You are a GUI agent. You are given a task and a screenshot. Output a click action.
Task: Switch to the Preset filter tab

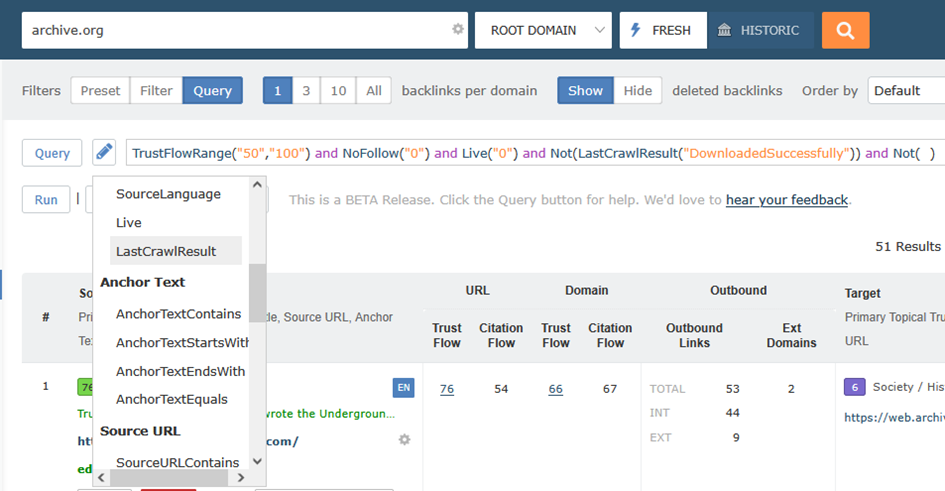click(x=100, y=90)
